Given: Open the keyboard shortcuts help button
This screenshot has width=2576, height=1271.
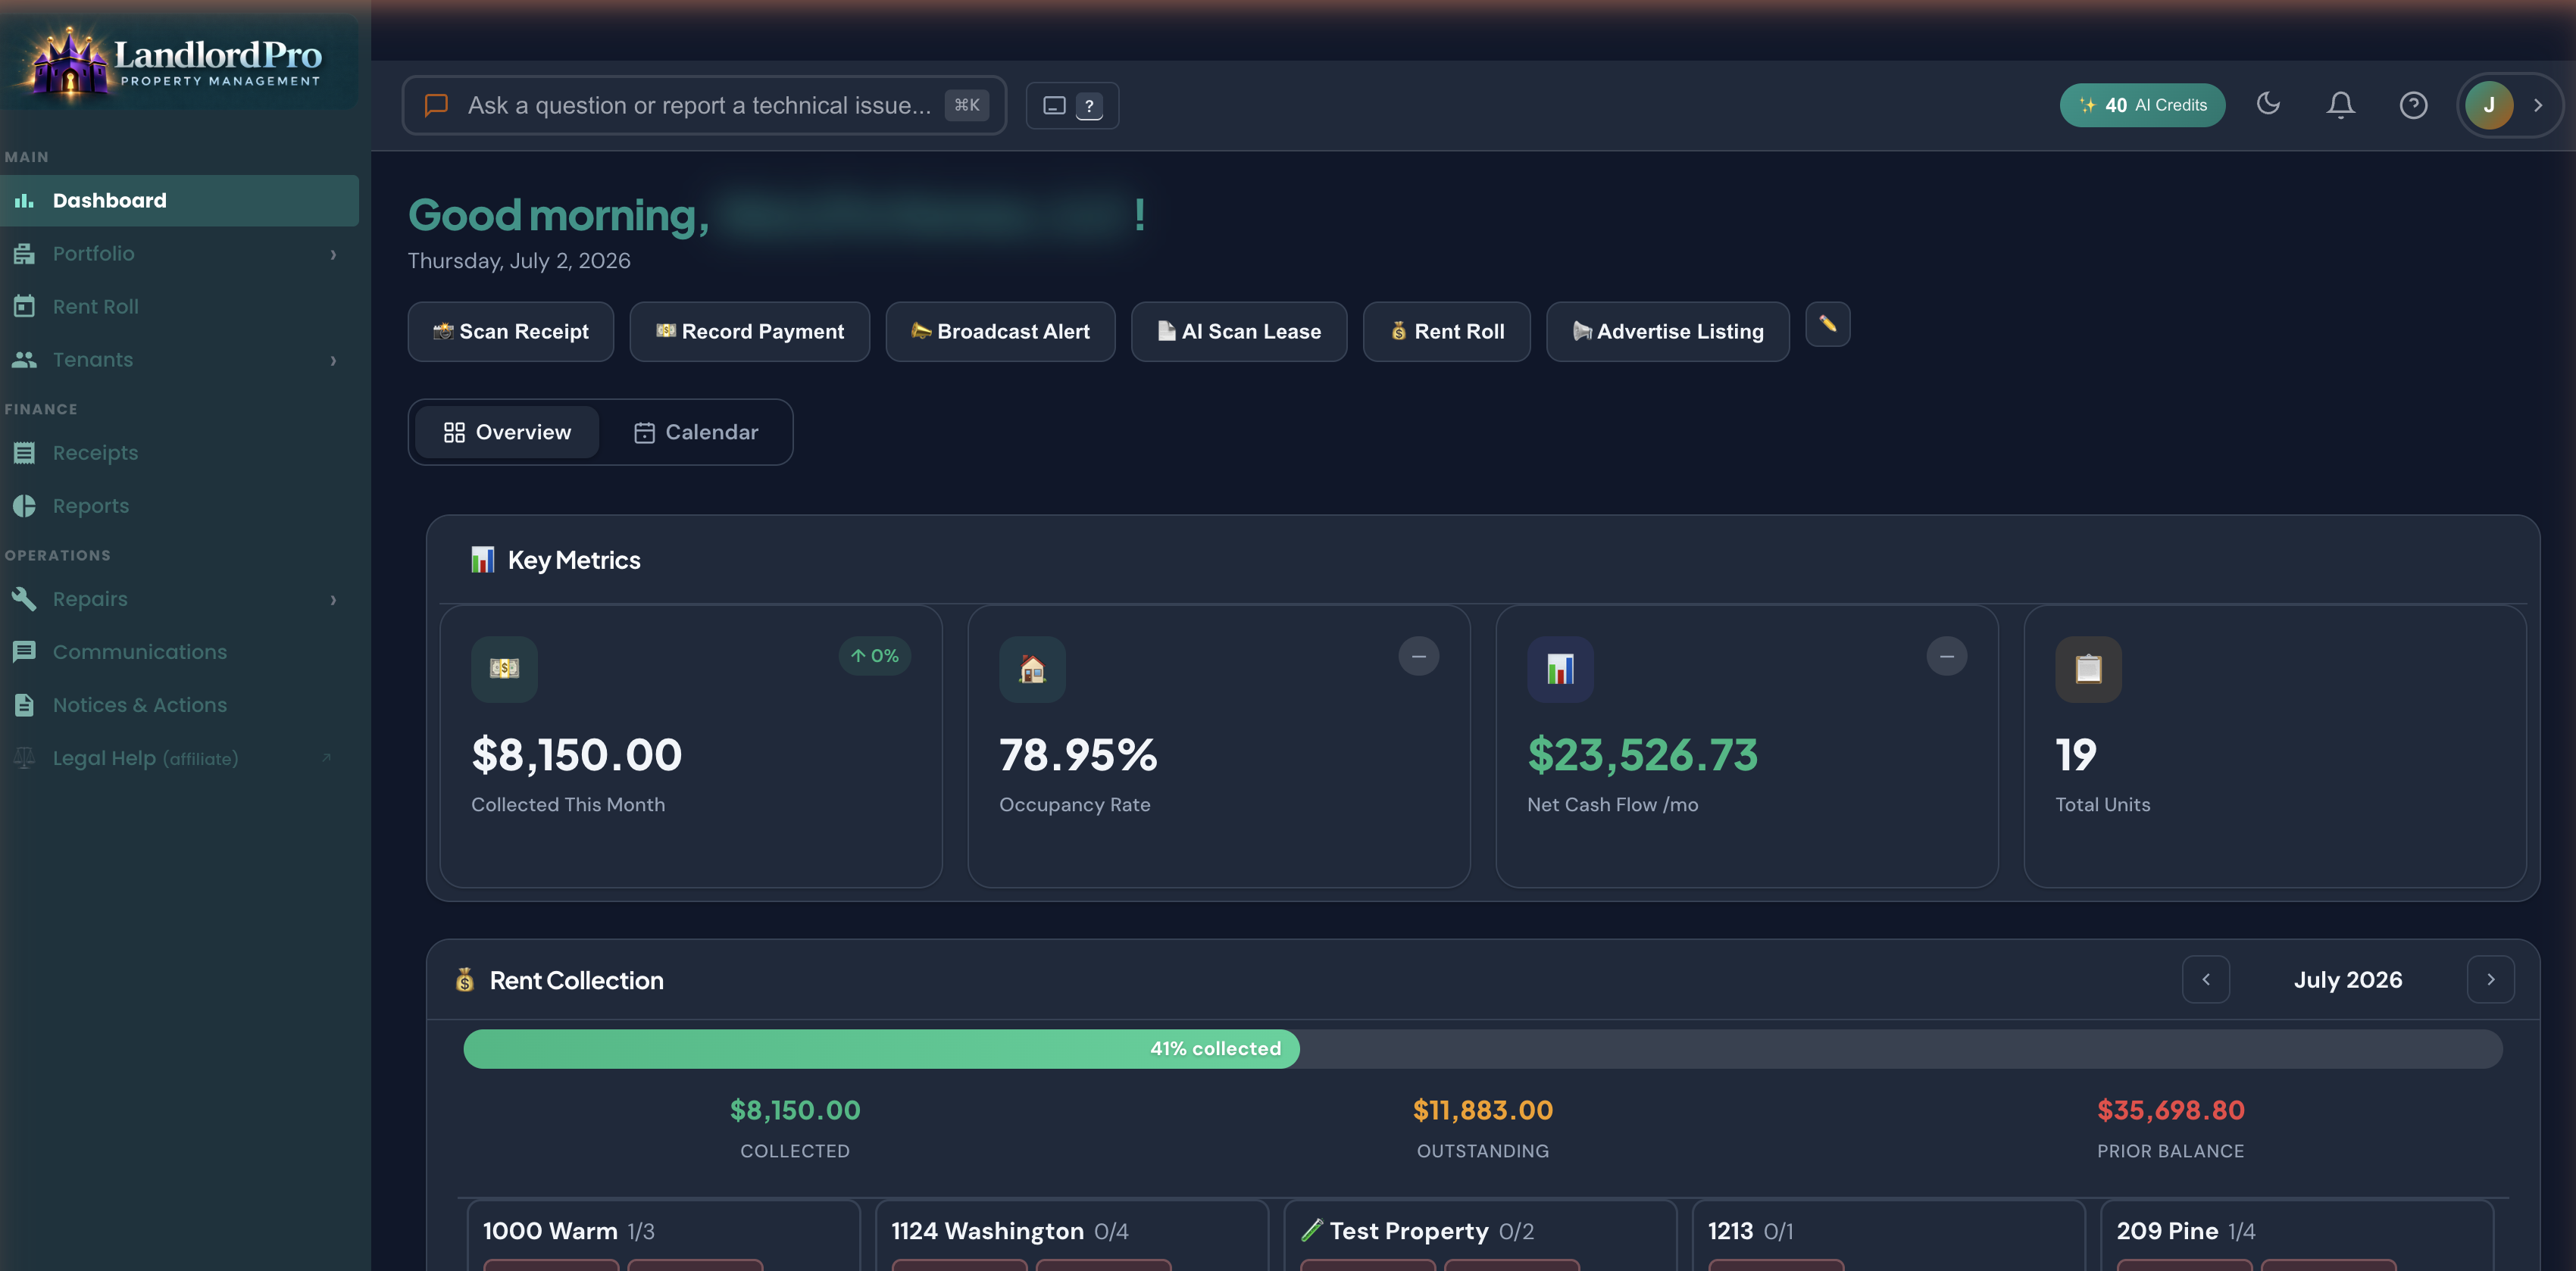Looking at the screenshot, I should (1072, 105).
